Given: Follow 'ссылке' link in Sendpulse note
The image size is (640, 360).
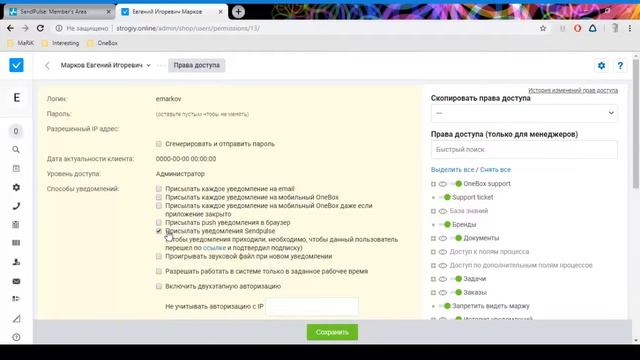Looking at the screenshot, I should [x=214, y=248].
